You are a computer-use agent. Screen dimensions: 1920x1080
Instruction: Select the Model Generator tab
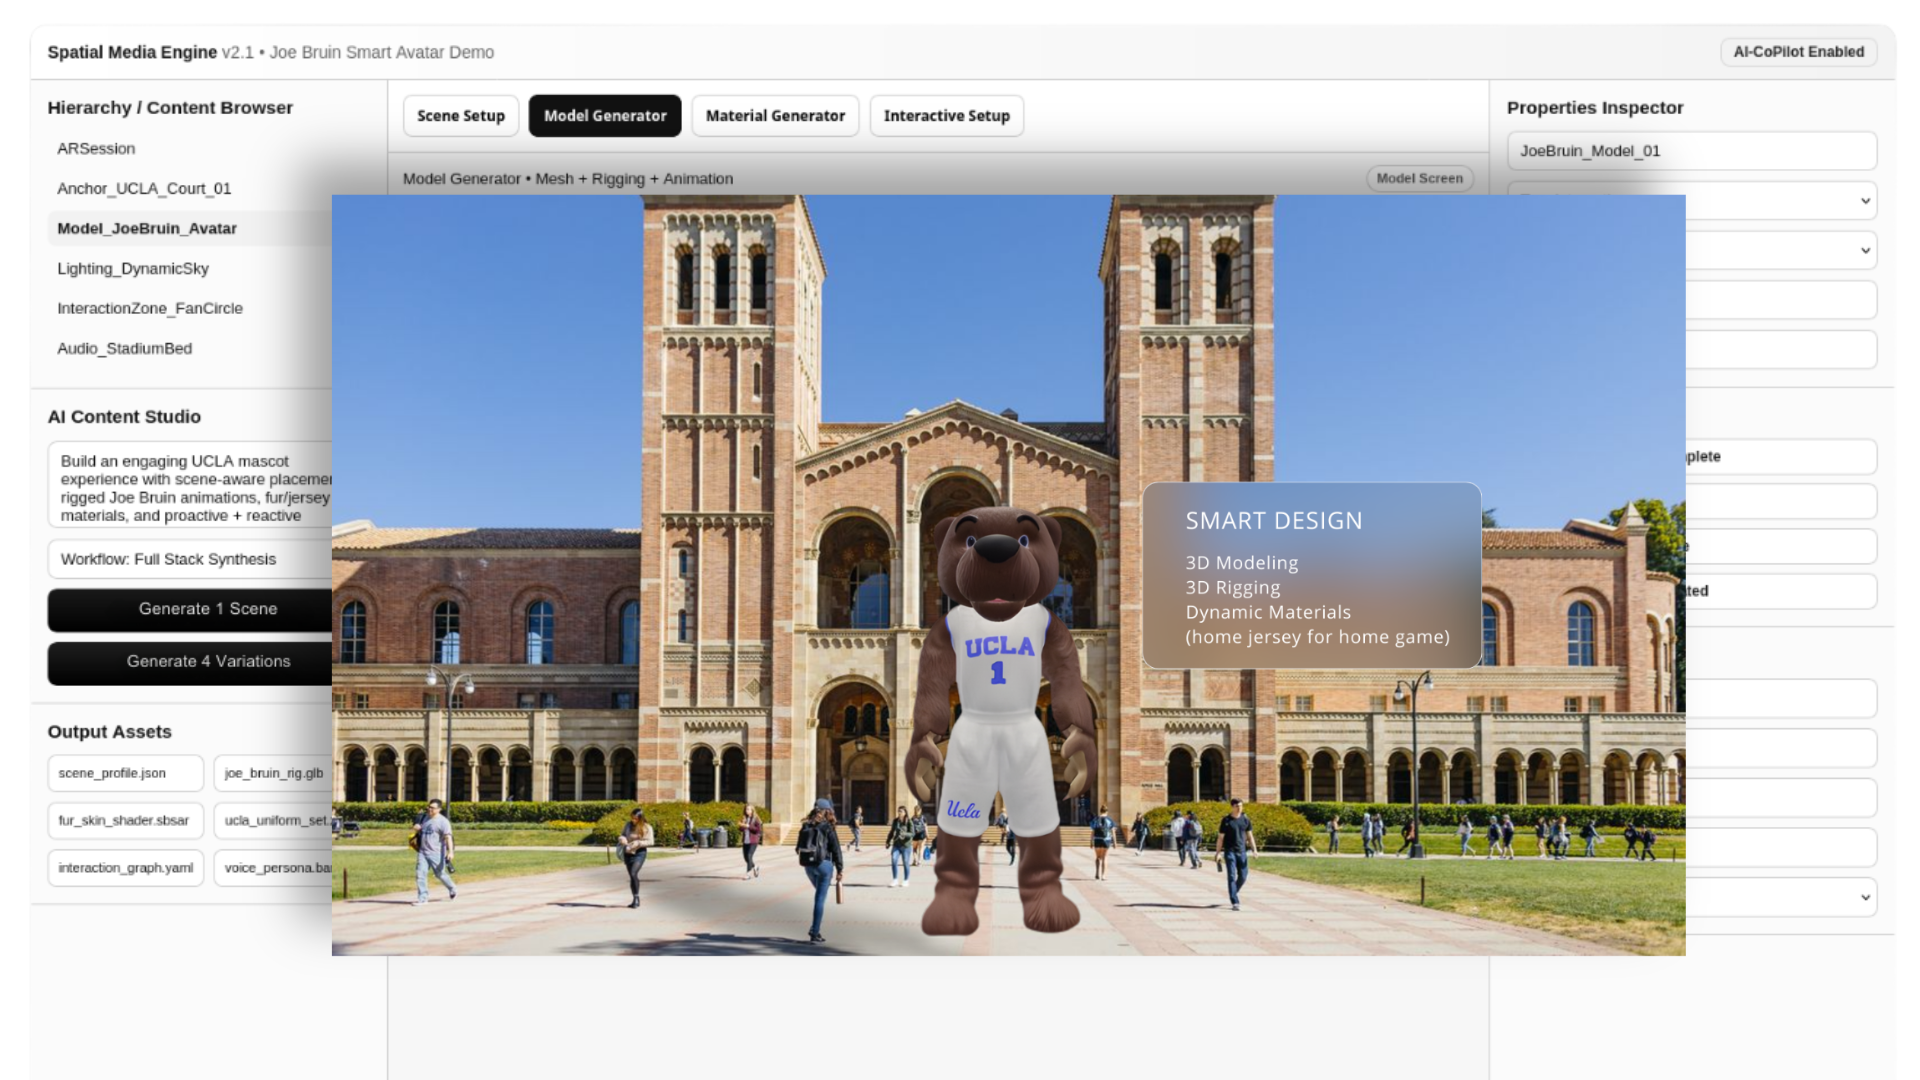point(605,116)
